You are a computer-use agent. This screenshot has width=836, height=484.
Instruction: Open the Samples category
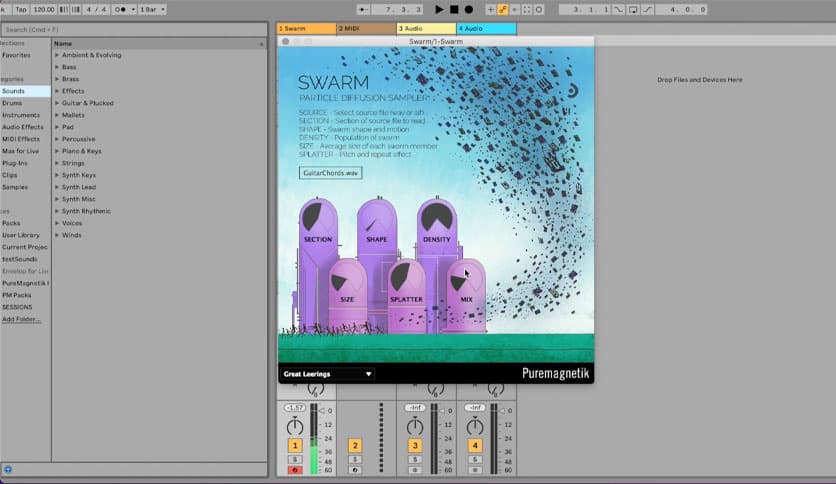coord(15,187)
